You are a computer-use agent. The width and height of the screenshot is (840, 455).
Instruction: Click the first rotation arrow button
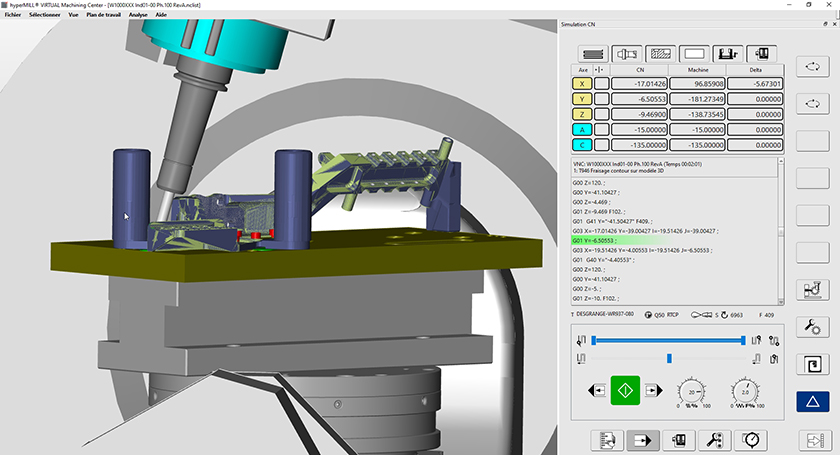[812, 66]
